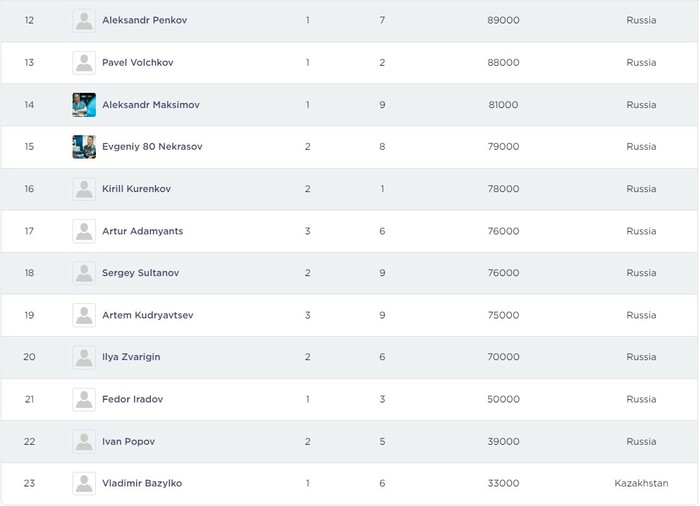Open Evgeniy 80 Nekrasov's profile photo
The width and height of the screenshot is (700, 506).
click(x=84, y=147)
